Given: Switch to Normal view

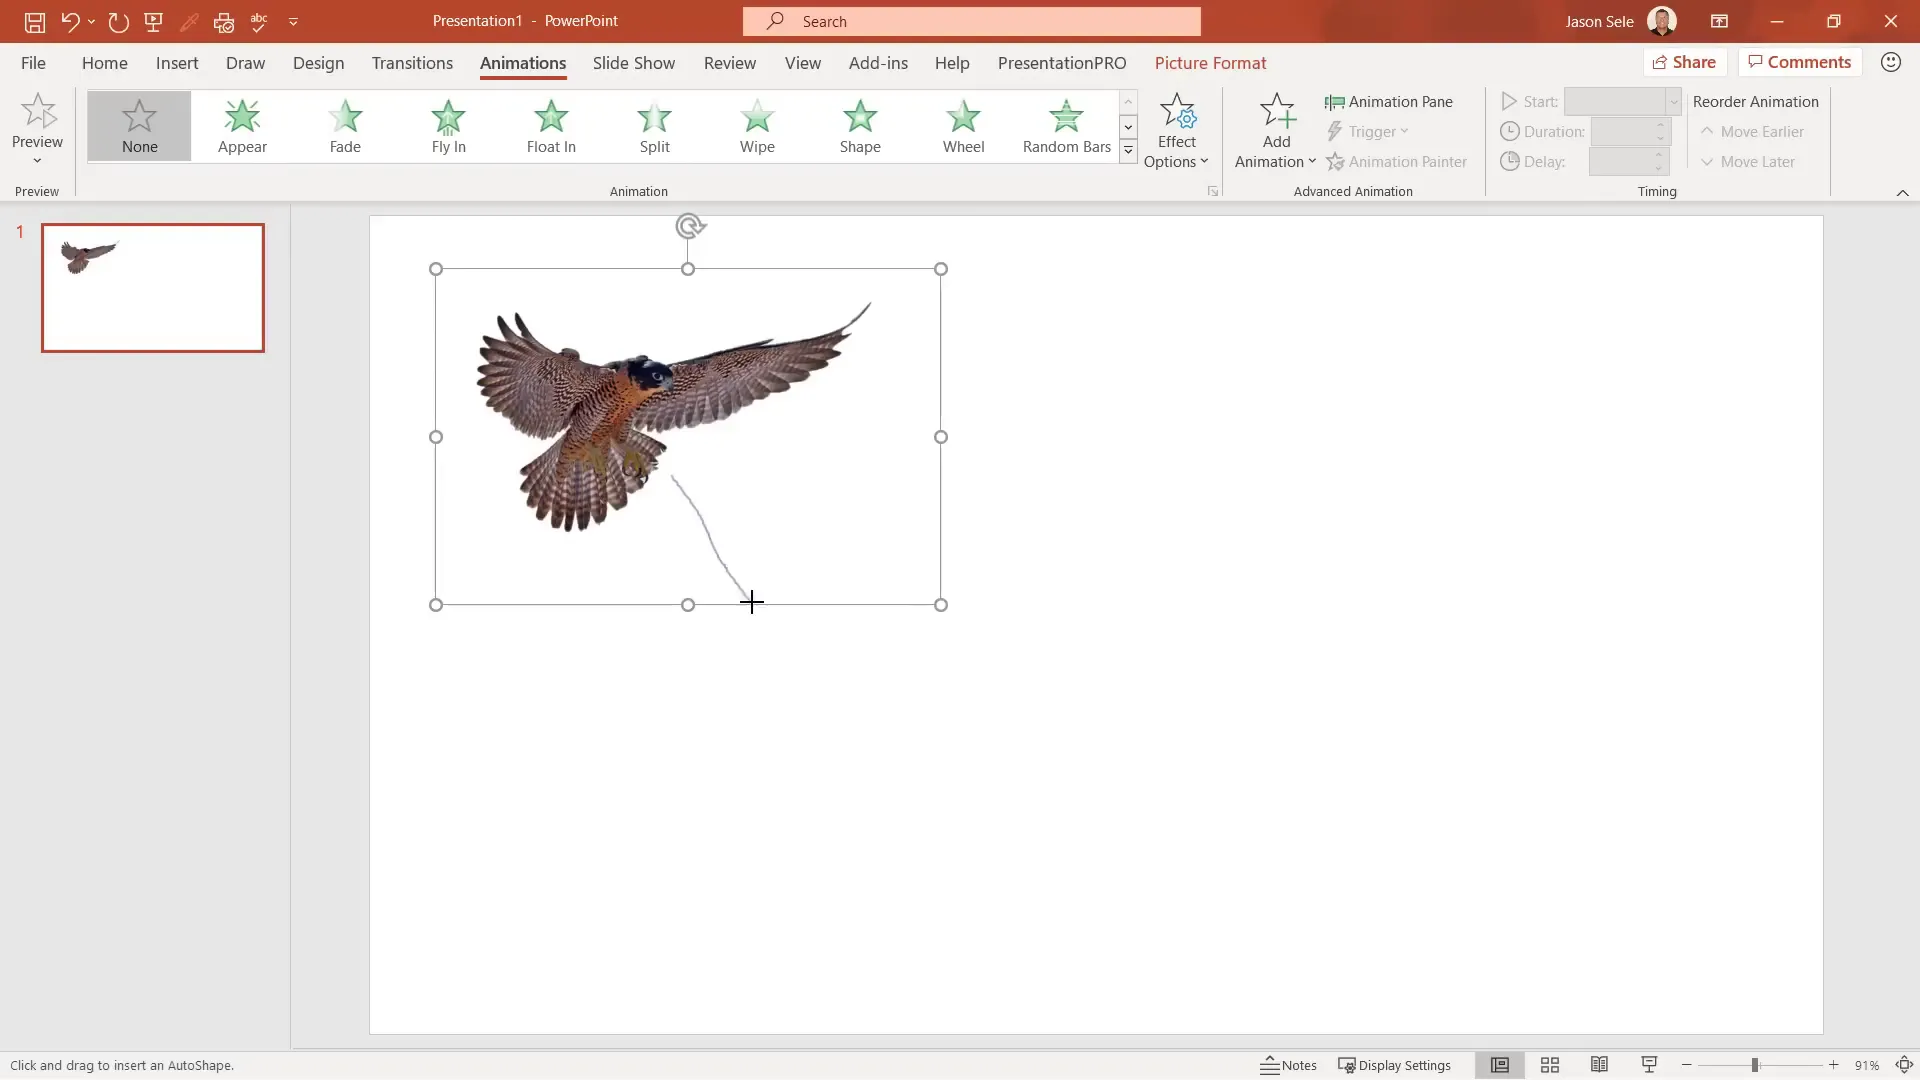Looking at the screenshot, I should (x=1499, y=1065).
